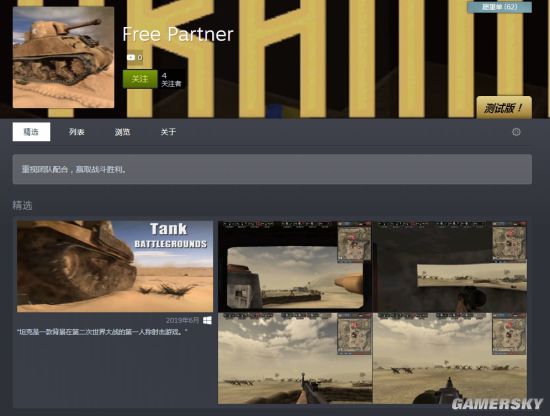Click the Free Partner developer title
The height and width of the screenshot is (416, 550).
tap(178, 34)
